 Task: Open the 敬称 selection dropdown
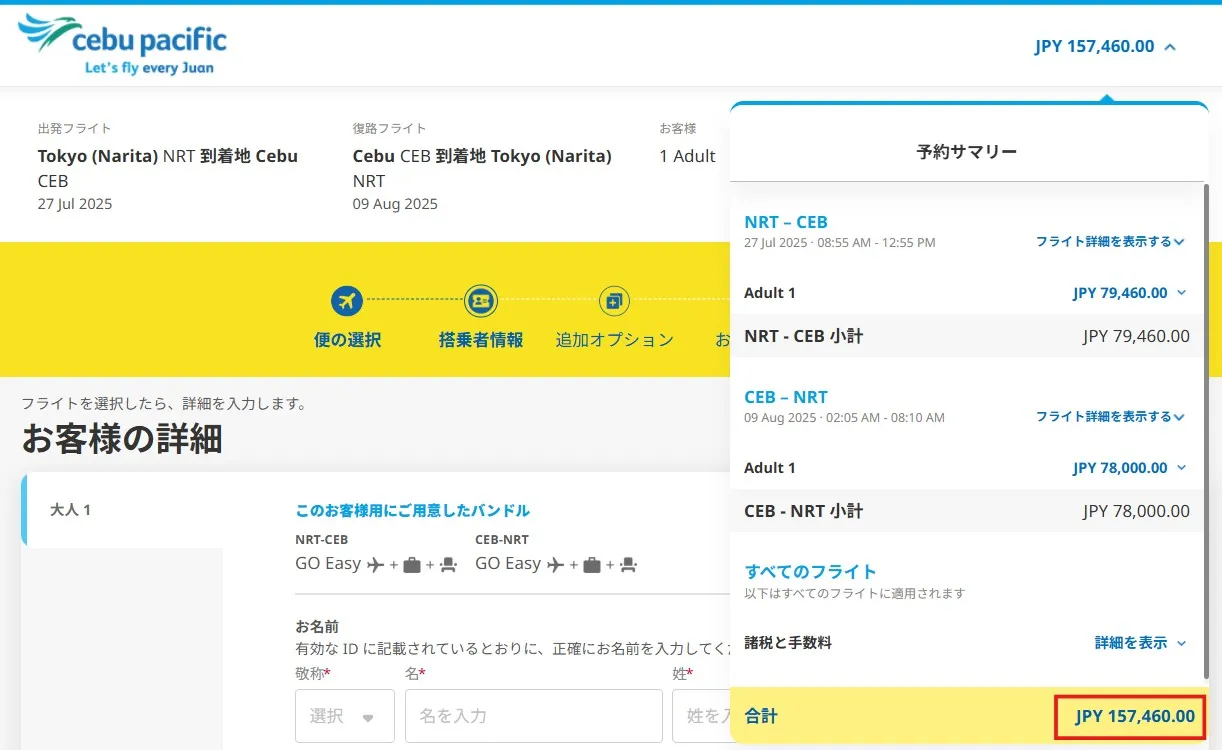pos(344,715)
